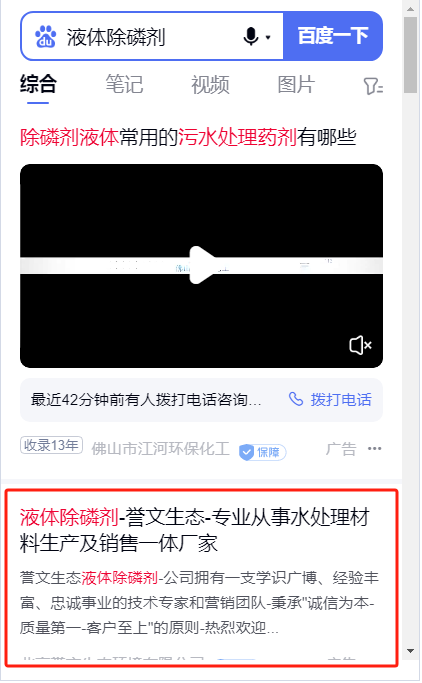Switch to the 视频 tab
The width and height of the screenshot is (422, 683).
[210, 84]
